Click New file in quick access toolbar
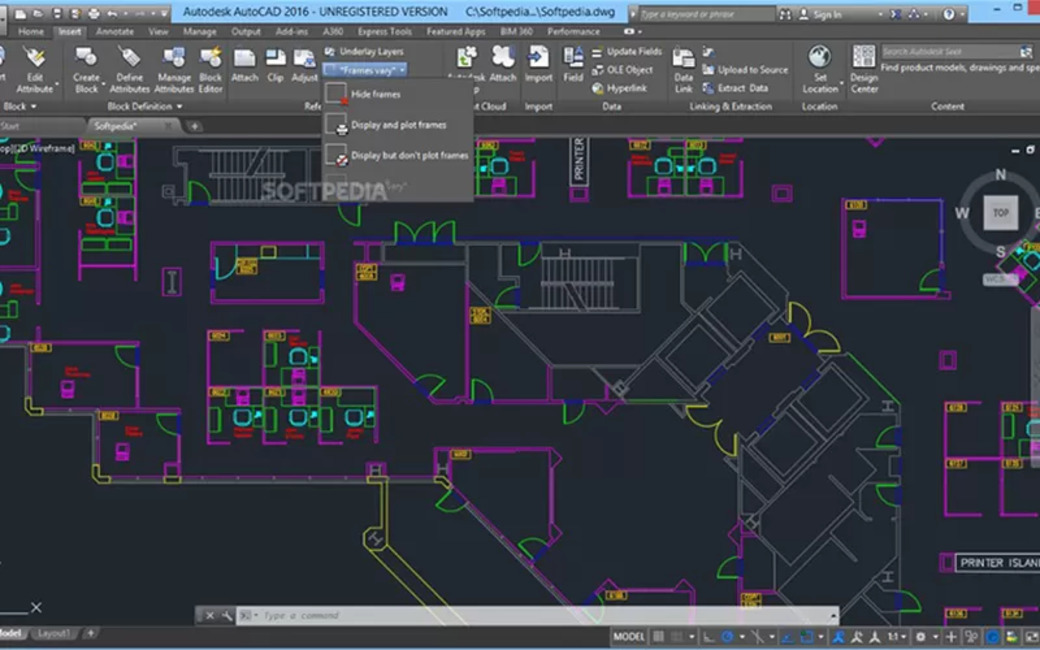The image size is (1040, 650). tap(21, 13)
